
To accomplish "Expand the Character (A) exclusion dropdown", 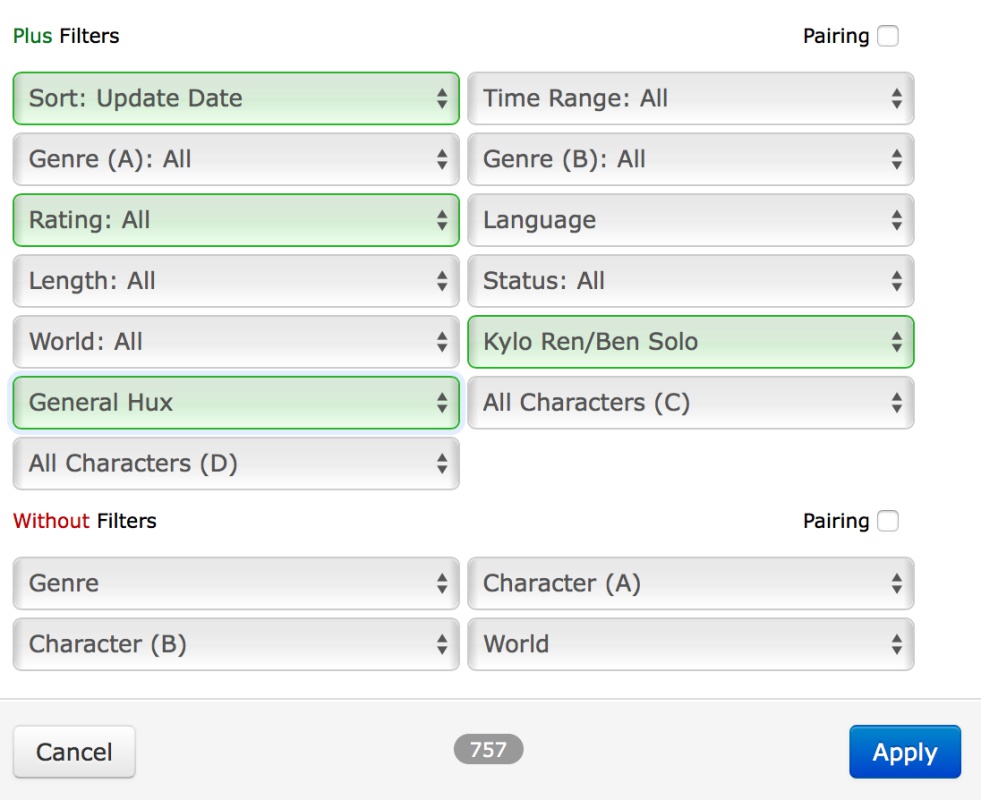I will 690,583.
